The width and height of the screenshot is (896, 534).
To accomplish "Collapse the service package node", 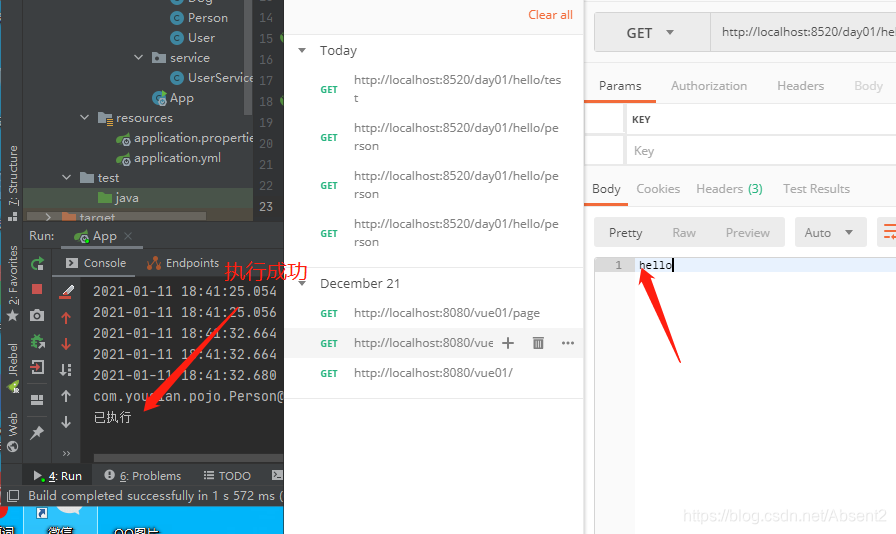I will [x=138, y=58].
